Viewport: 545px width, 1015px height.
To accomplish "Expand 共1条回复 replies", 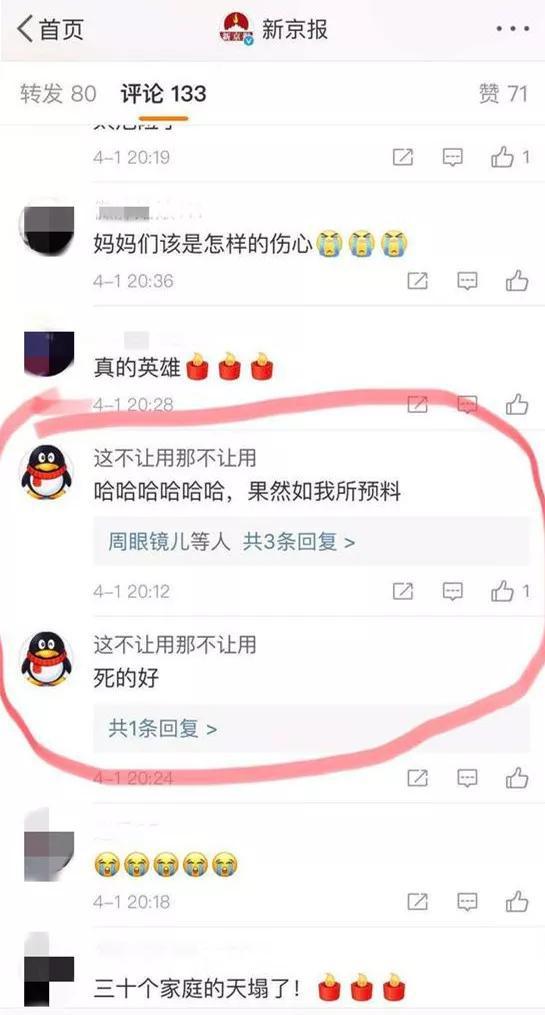I will (x=162, y=729).
